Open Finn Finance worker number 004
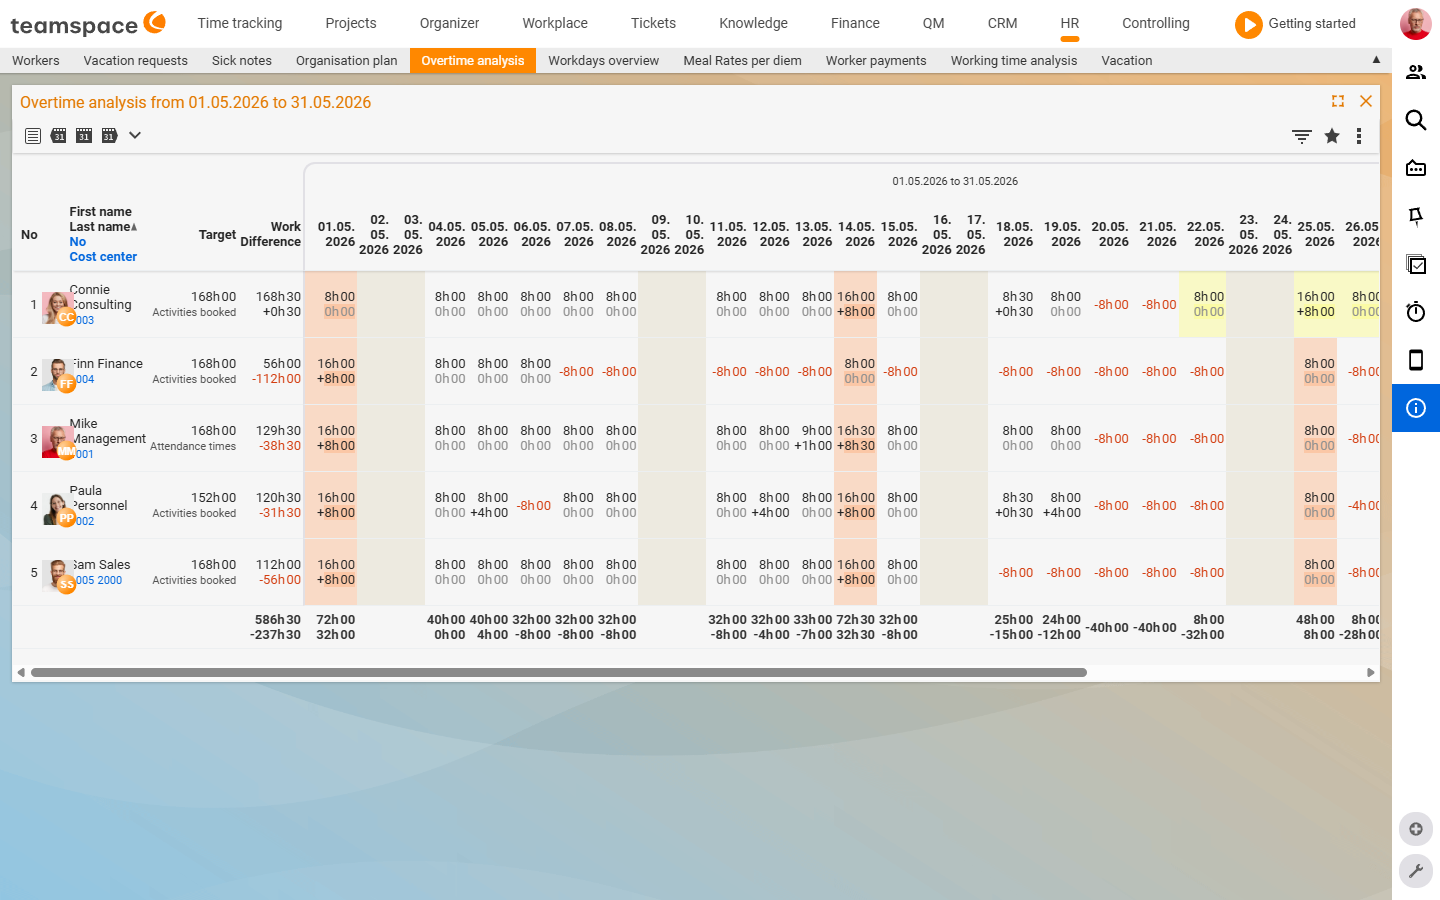 (x=85, y=380)
